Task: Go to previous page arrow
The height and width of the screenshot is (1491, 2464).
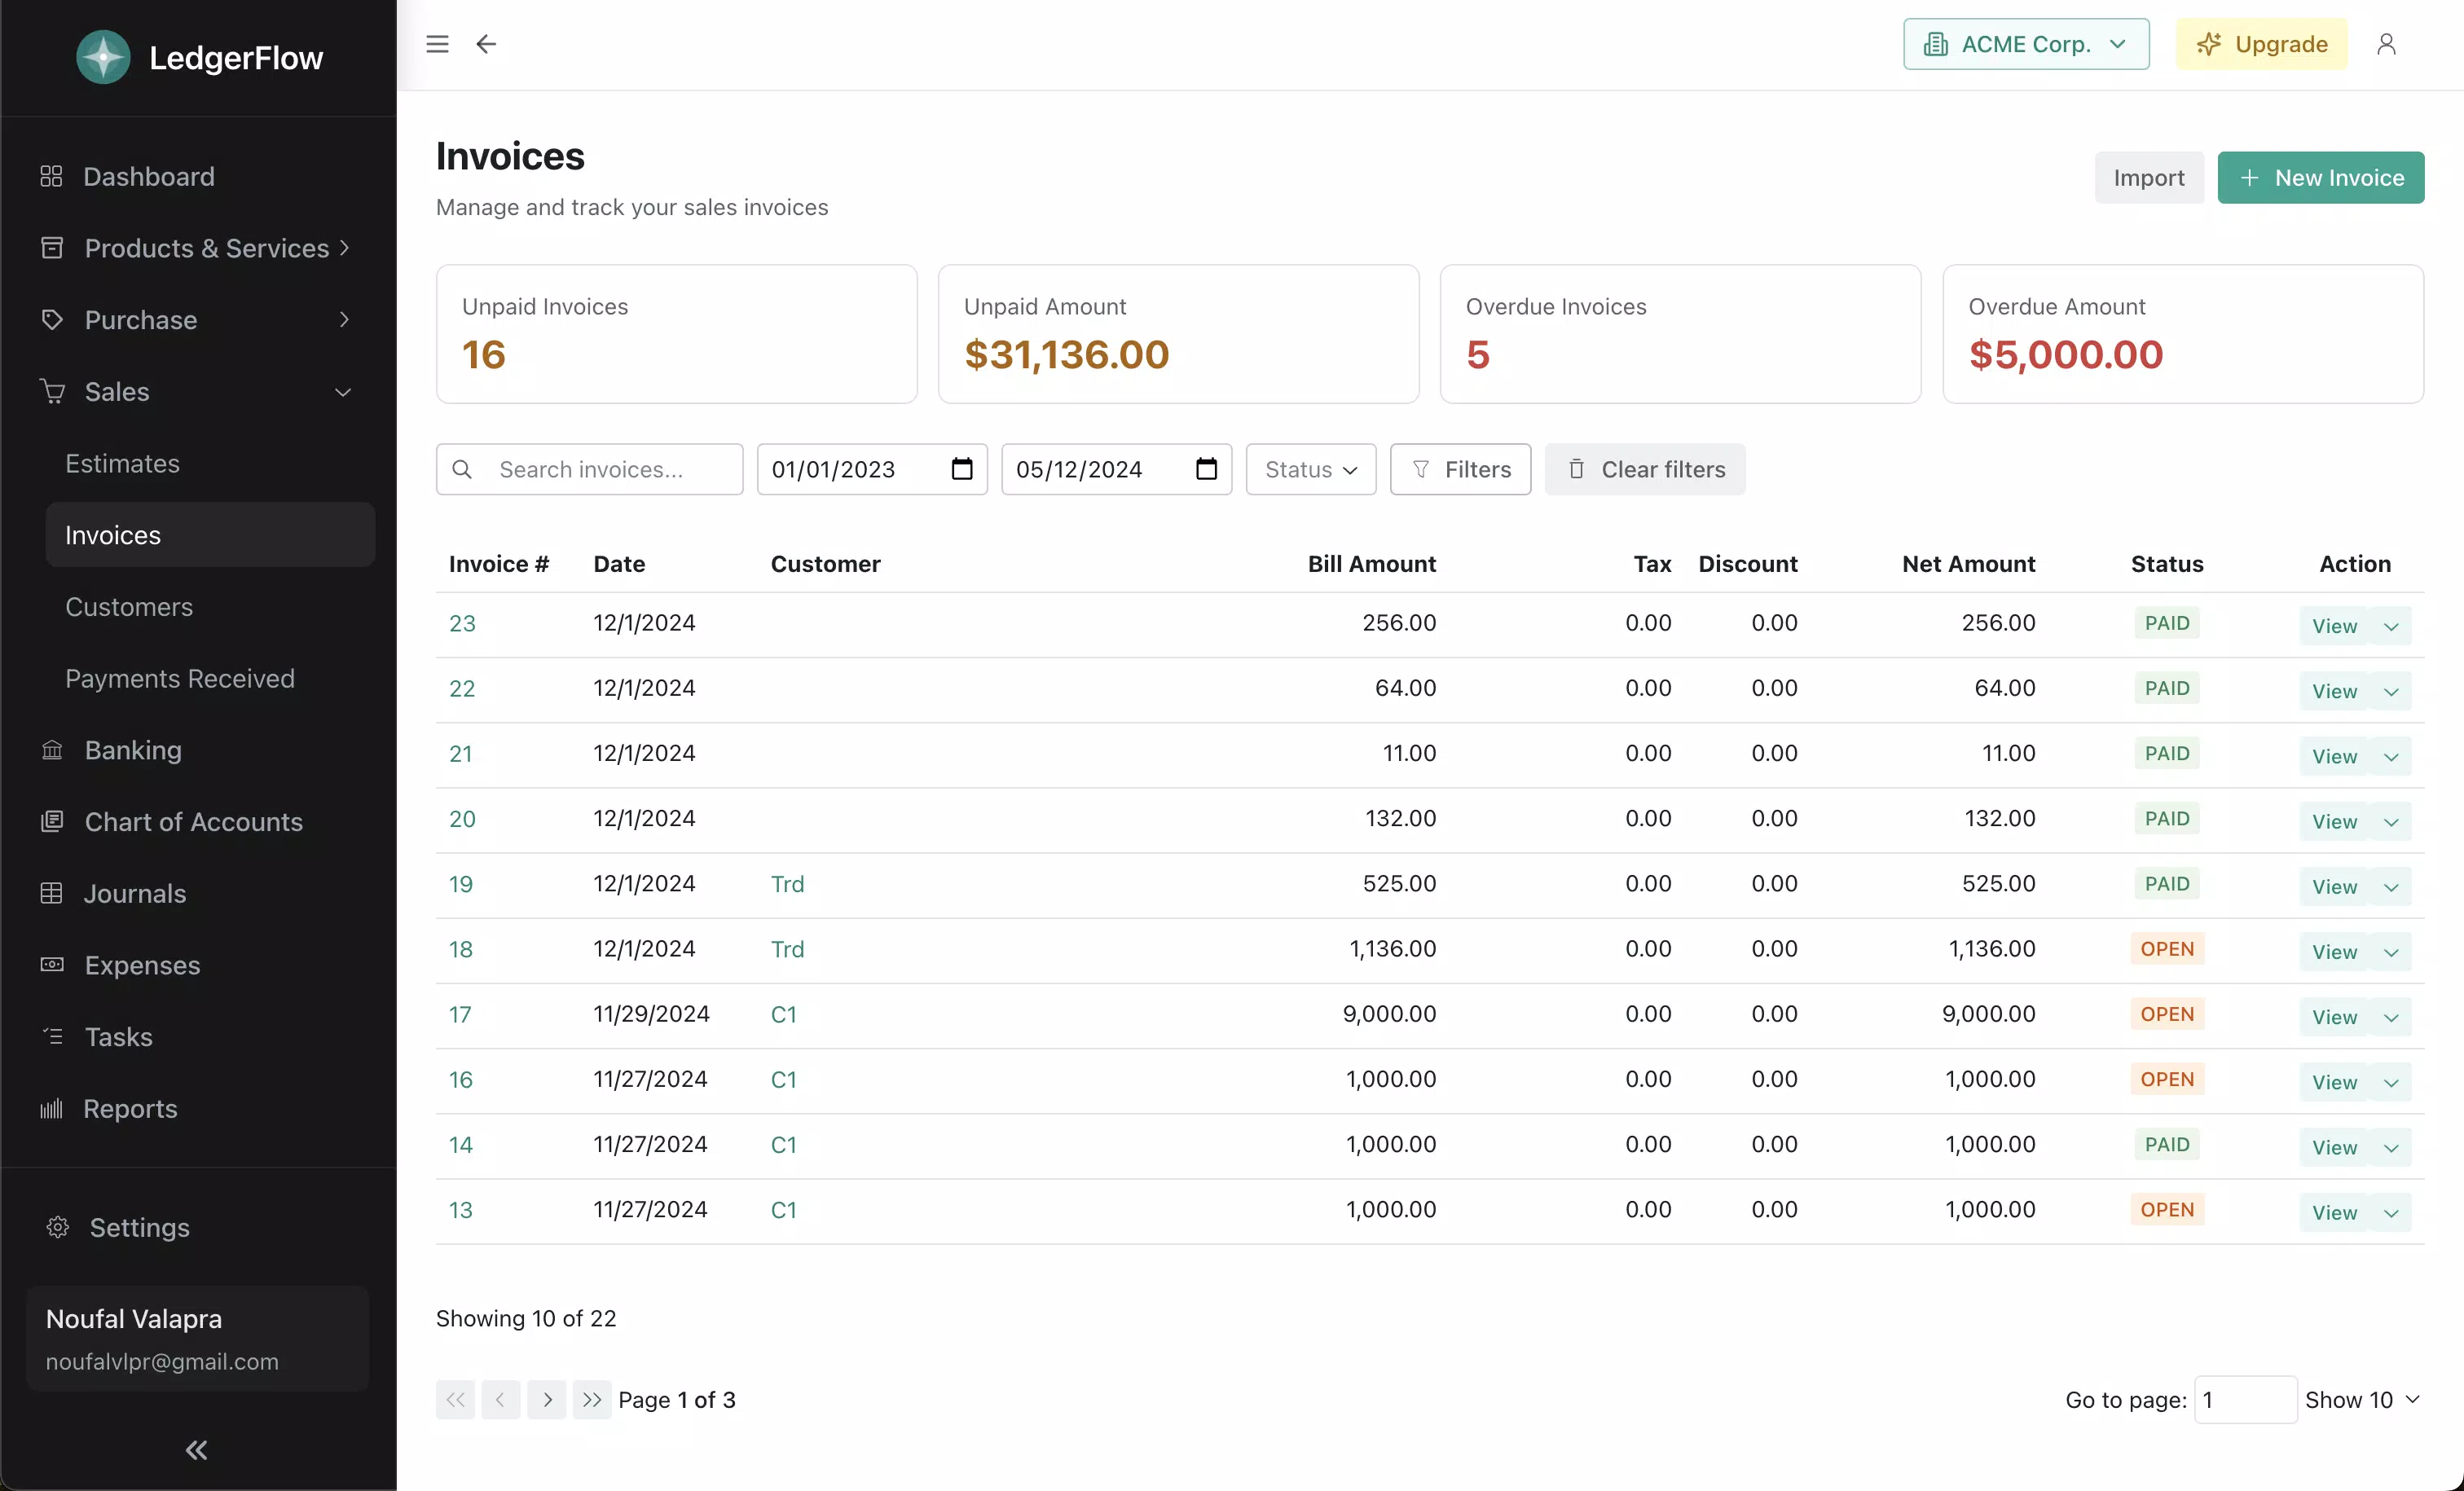Action: point(500,1400)
